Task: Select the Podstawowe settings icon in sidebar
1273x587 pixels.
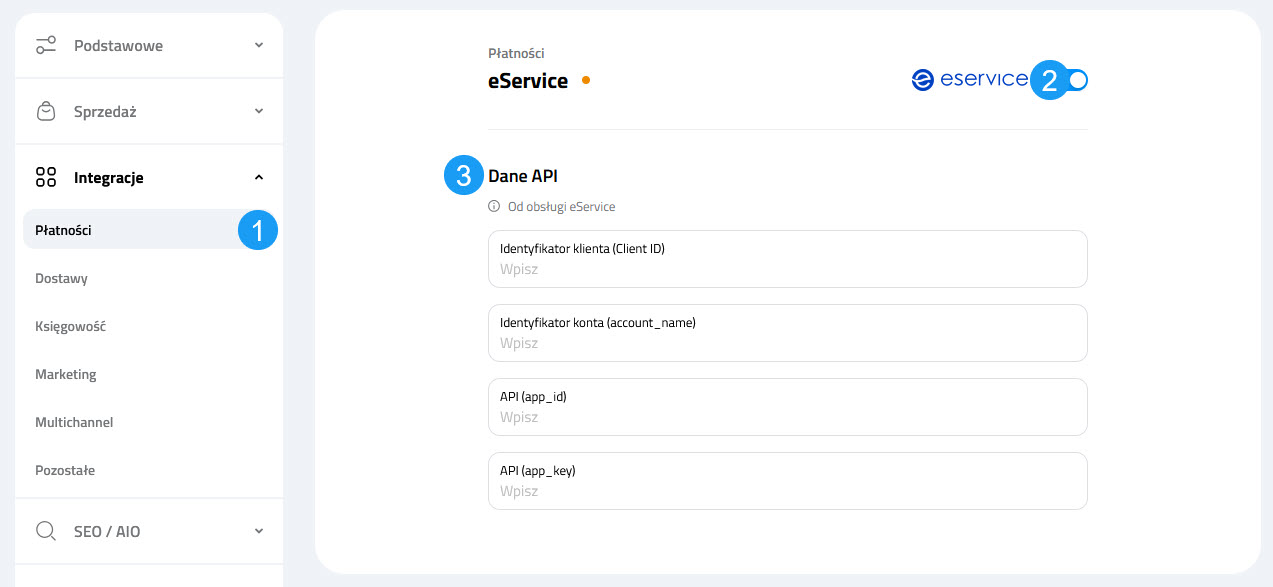Action: [x=46, y=45]
